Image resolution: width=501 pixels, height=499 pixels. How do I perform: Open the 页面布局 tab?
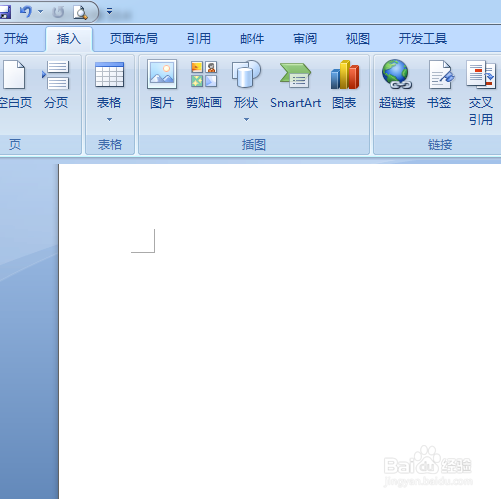point(134,39)
